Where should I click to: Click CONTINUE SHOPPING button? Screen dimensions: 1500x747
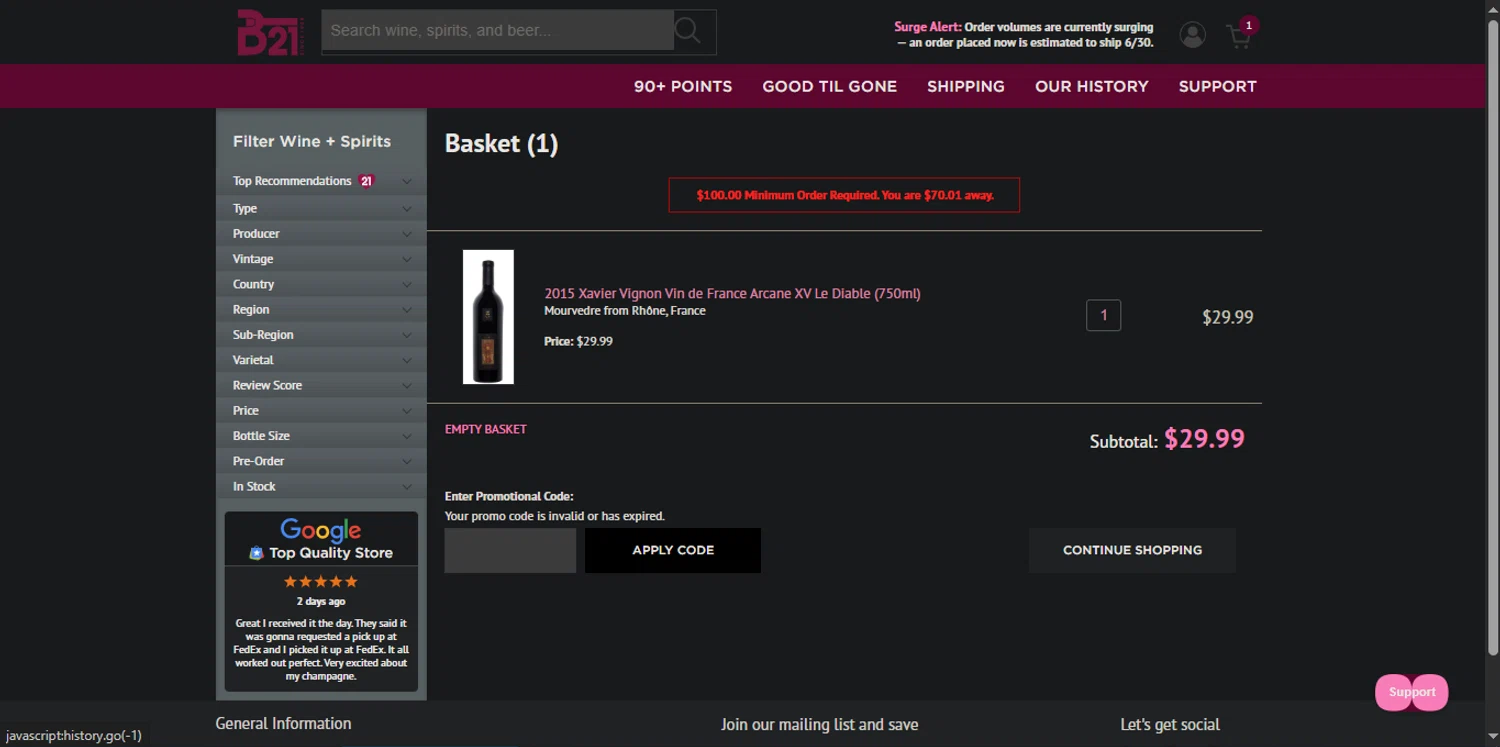pos(1132,551)
